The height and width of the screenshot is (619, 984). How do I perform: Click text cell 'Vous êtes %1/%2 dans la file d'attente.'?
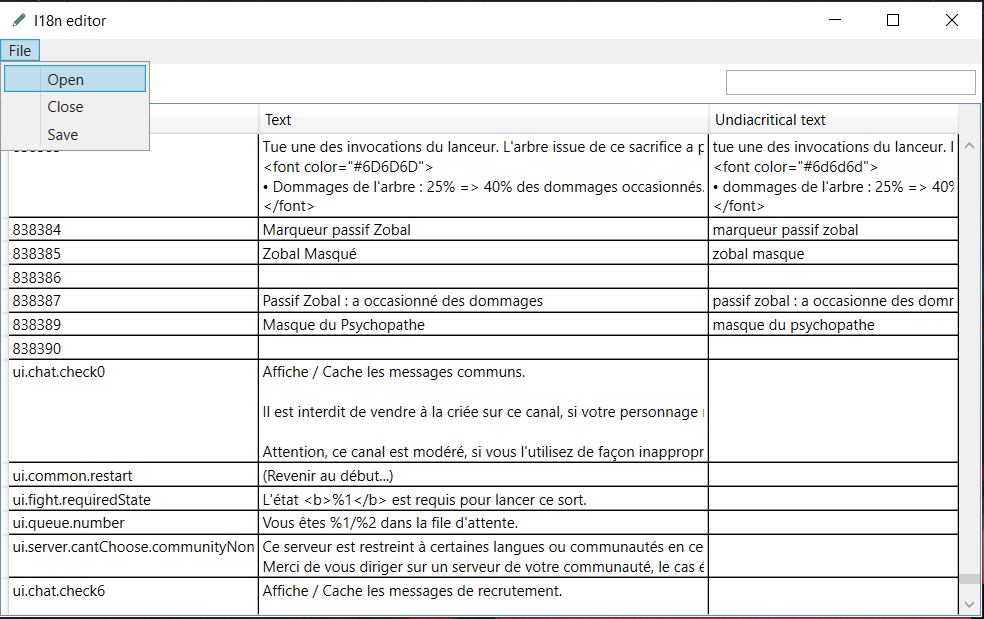point(483,523)
